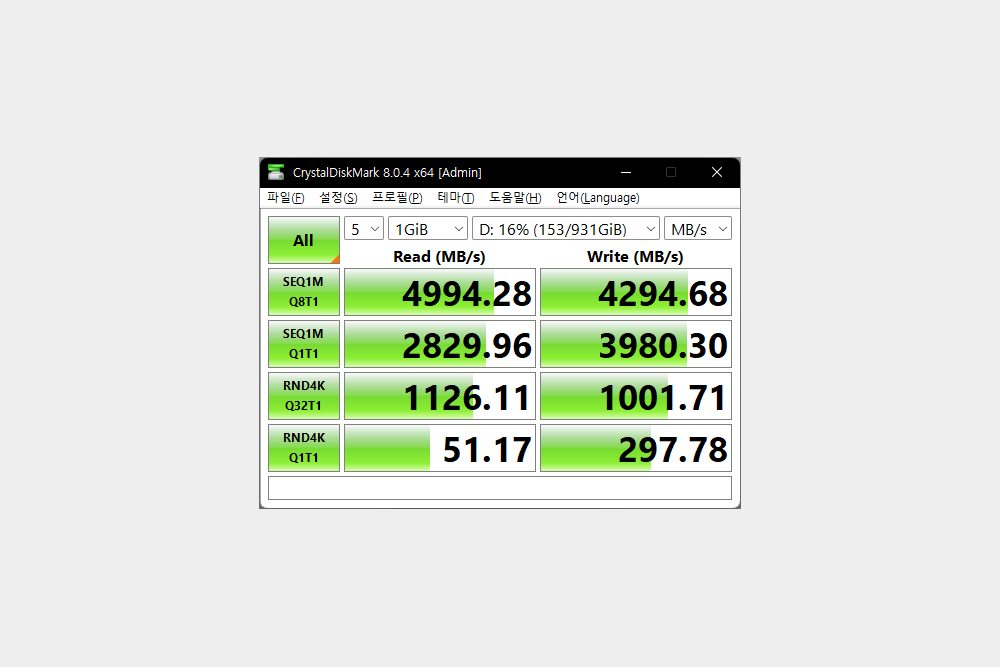Start the SEQ1M Q8T1 test
The height and width of the screenshot is (667, 1000).
pos(304,292)
